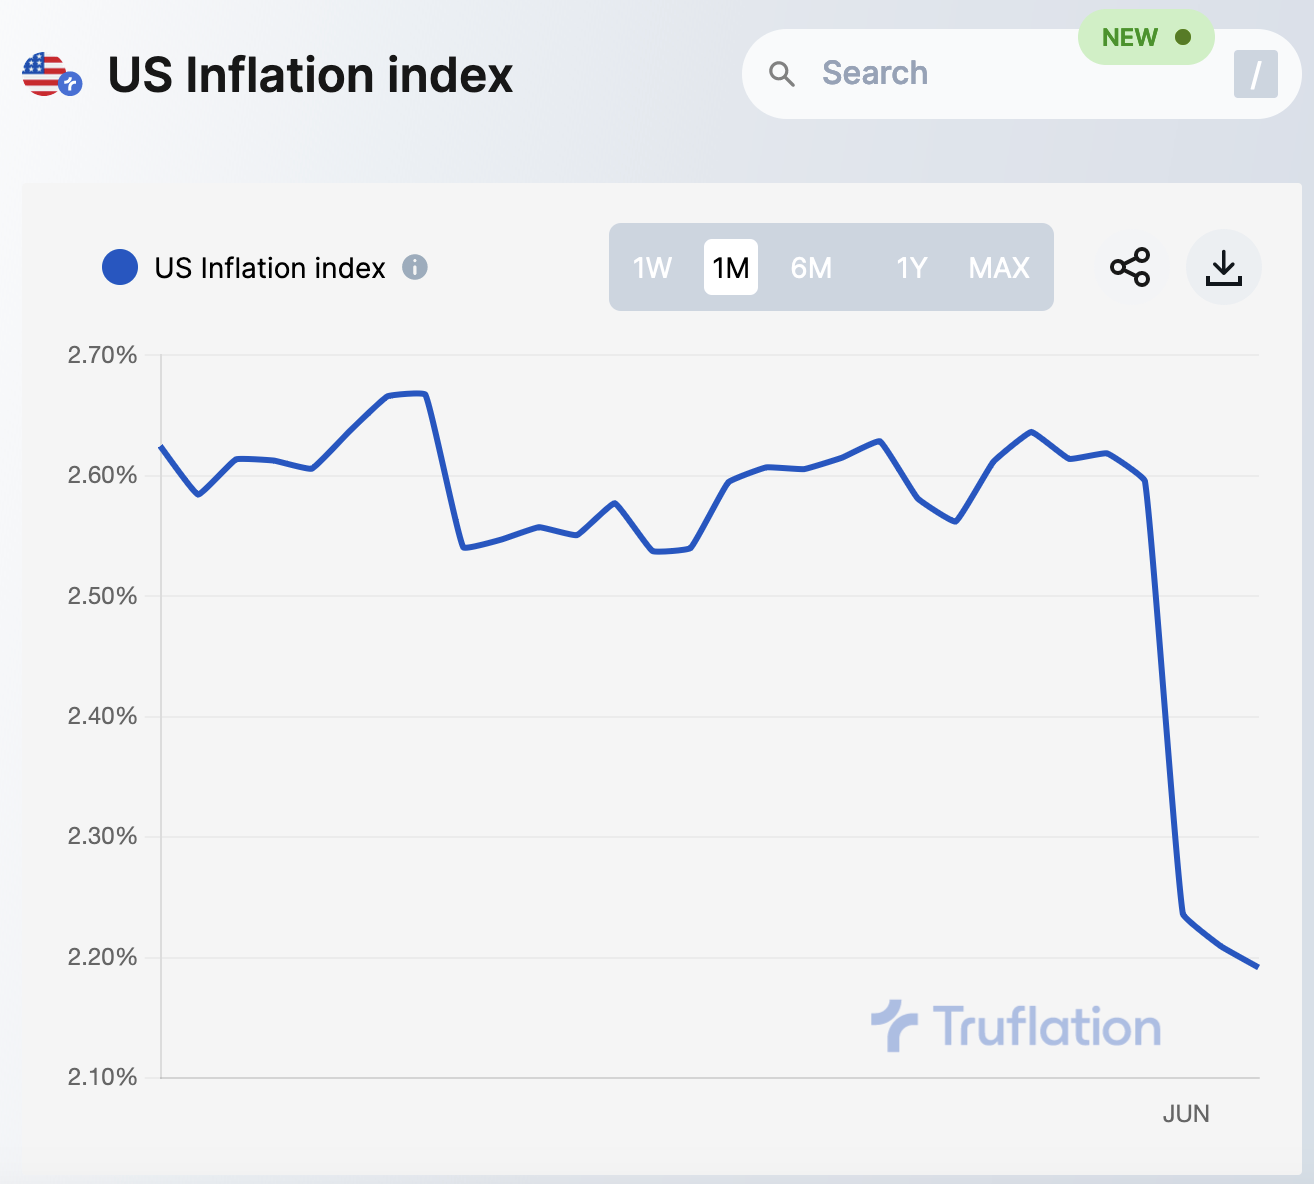Click the US flag Truflation icon
The width and height of the screenshot is (1314, 1184).
tap(51, 75)
